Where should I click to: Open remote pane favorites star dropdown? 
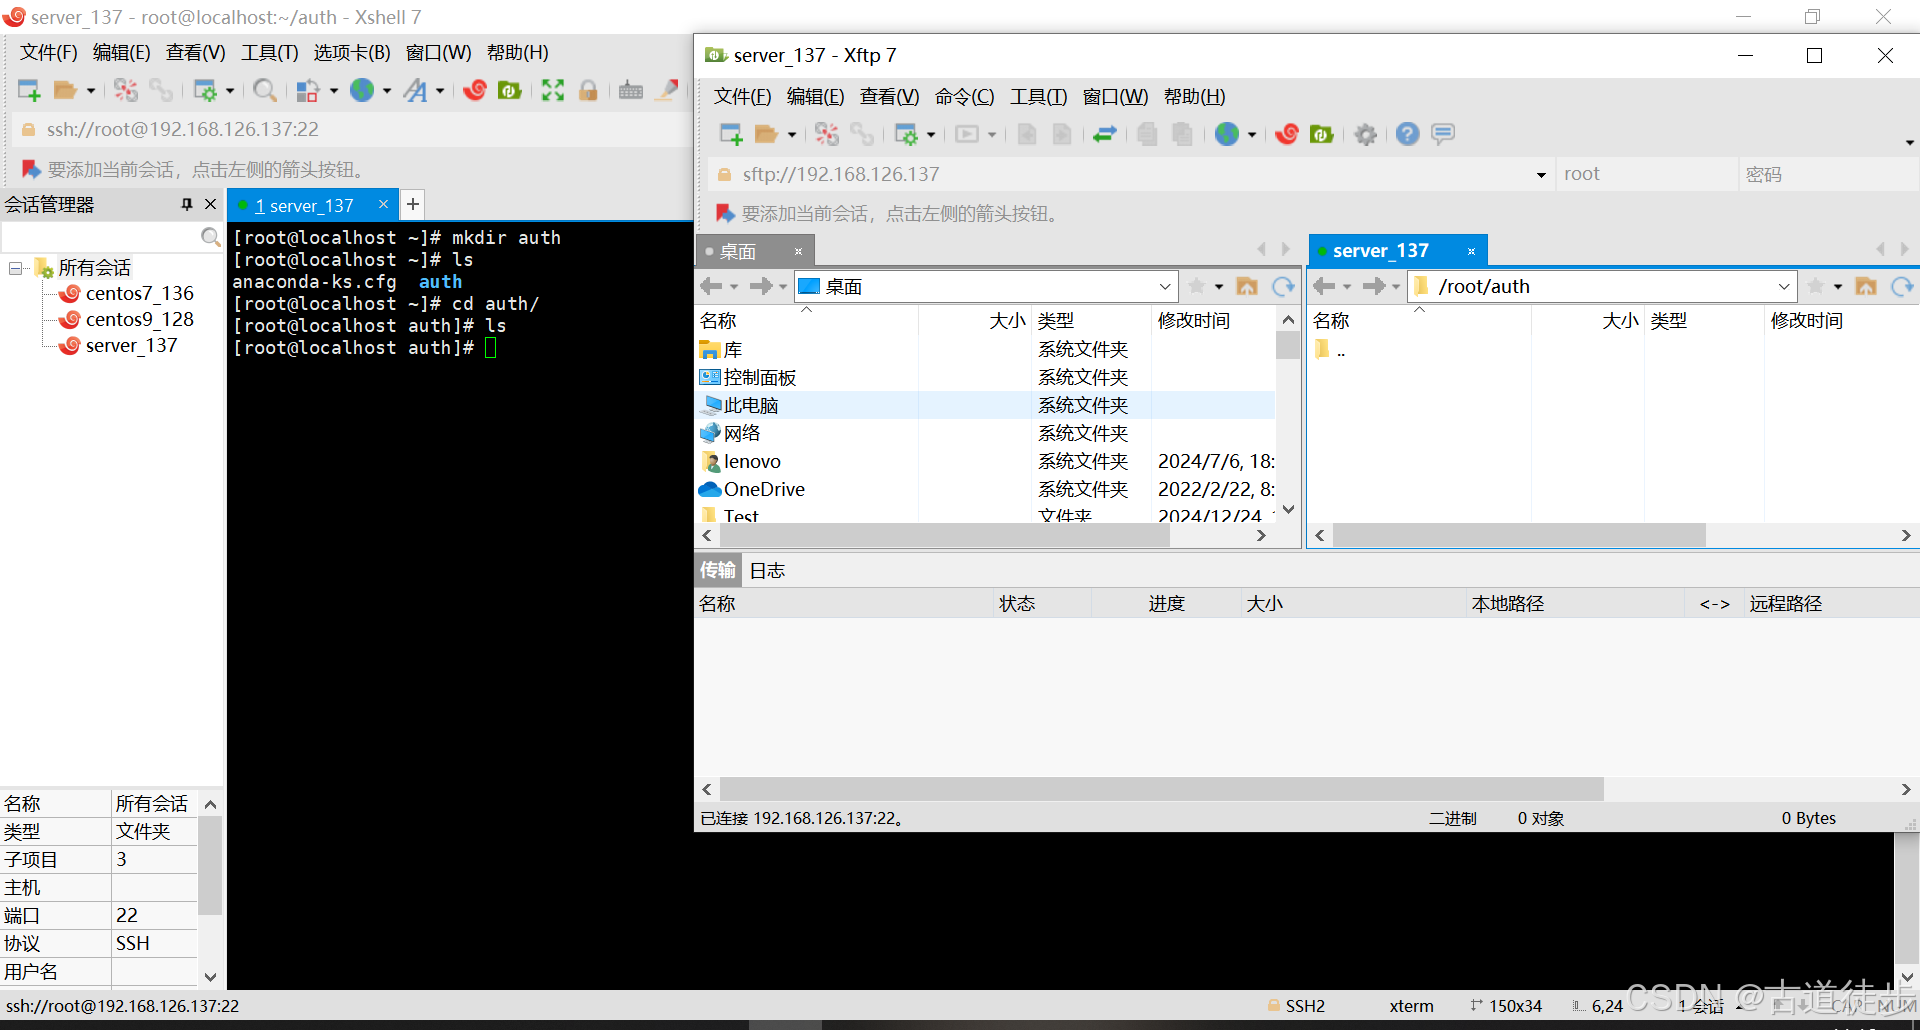tap(1838, 287)
